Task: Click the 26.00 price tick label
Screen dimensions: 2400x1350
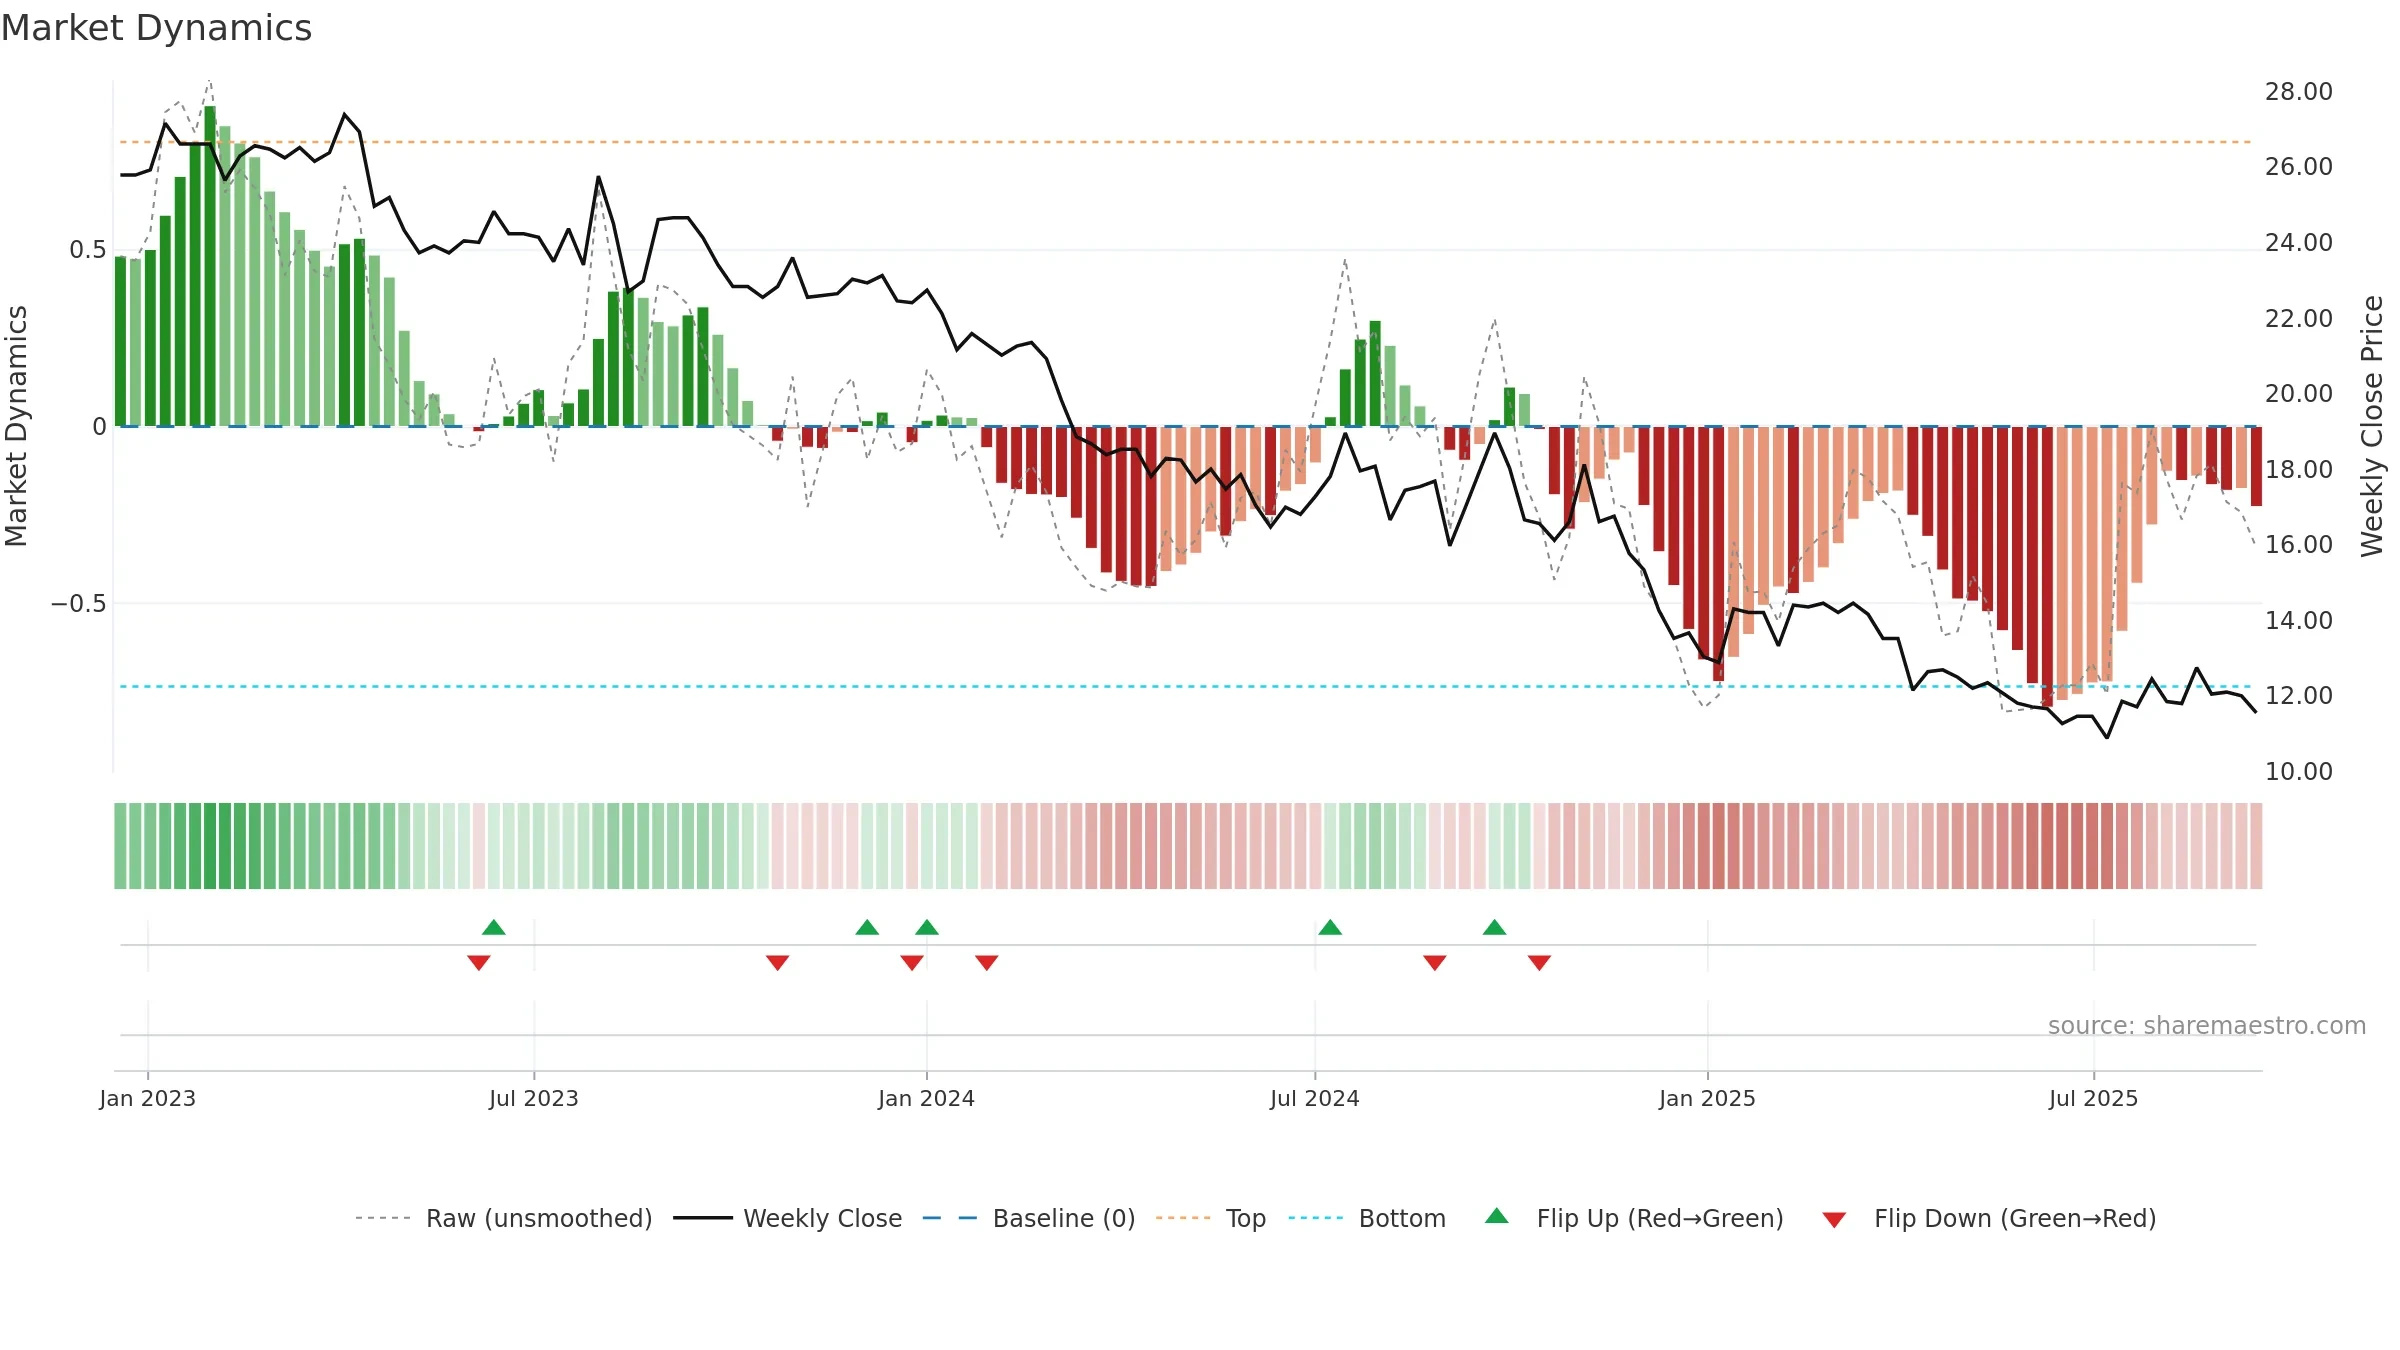Action: (x=2299, y=166)
